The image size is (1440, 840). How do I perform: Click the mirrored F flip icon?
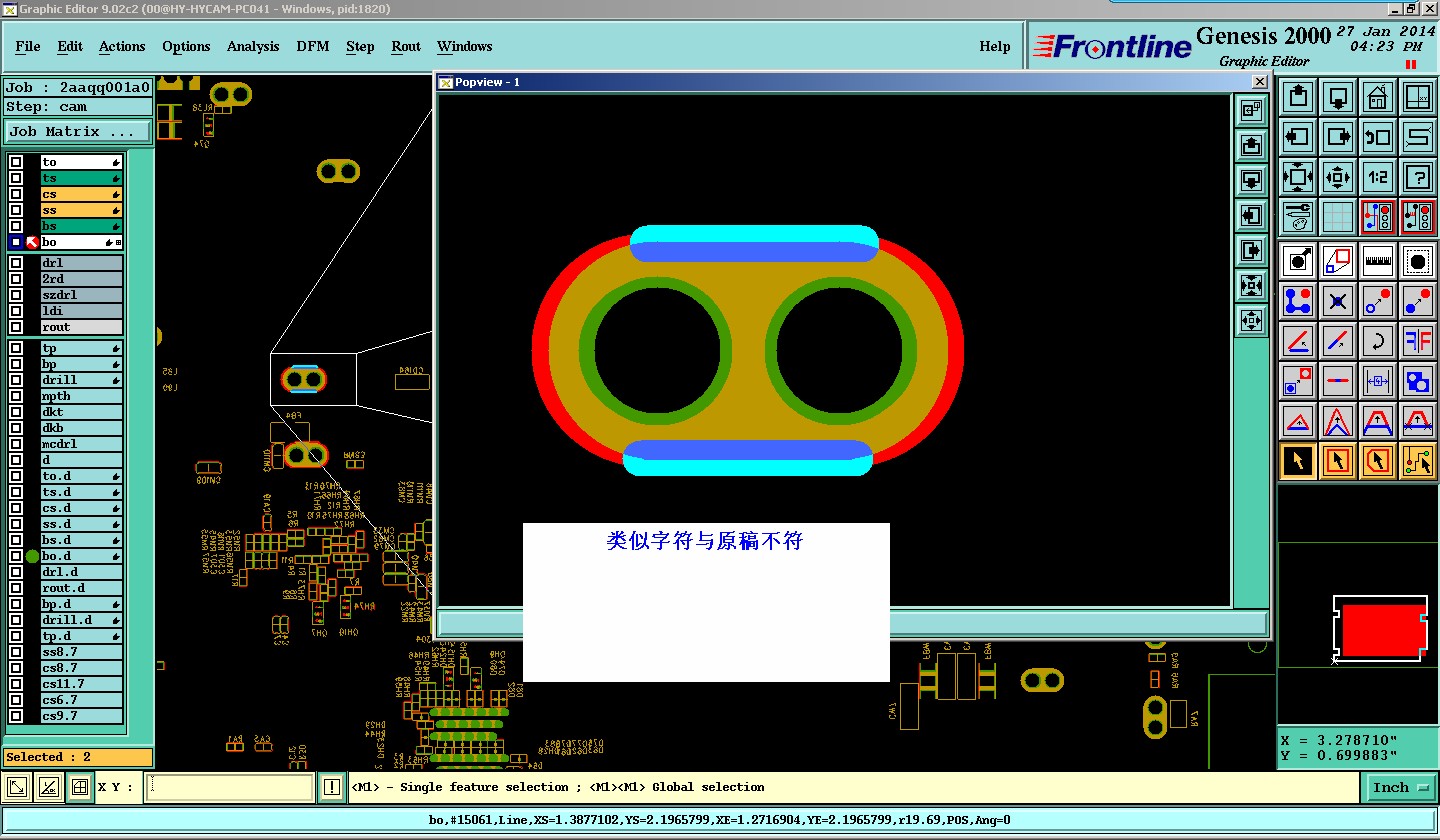tap(1418, 341)
